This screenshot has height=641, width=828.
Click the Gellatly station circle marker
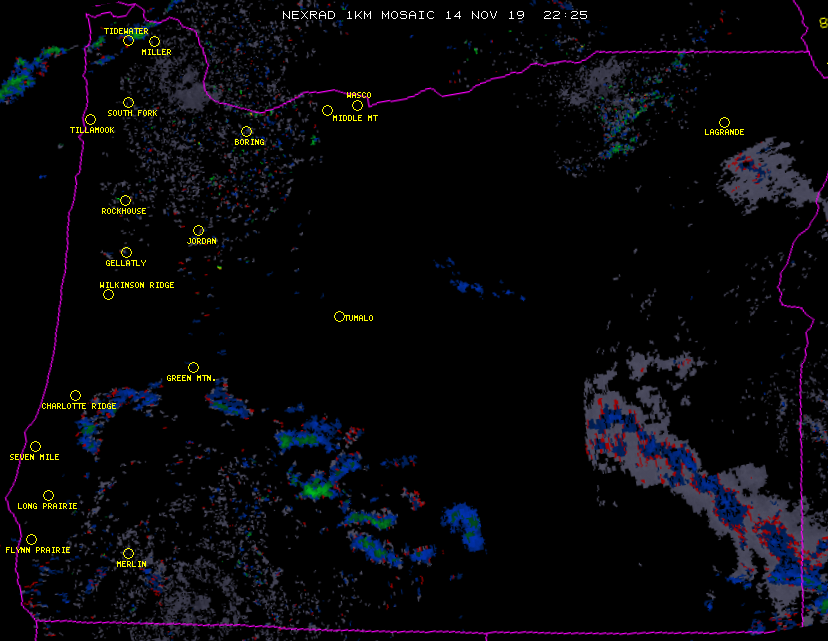126,252
